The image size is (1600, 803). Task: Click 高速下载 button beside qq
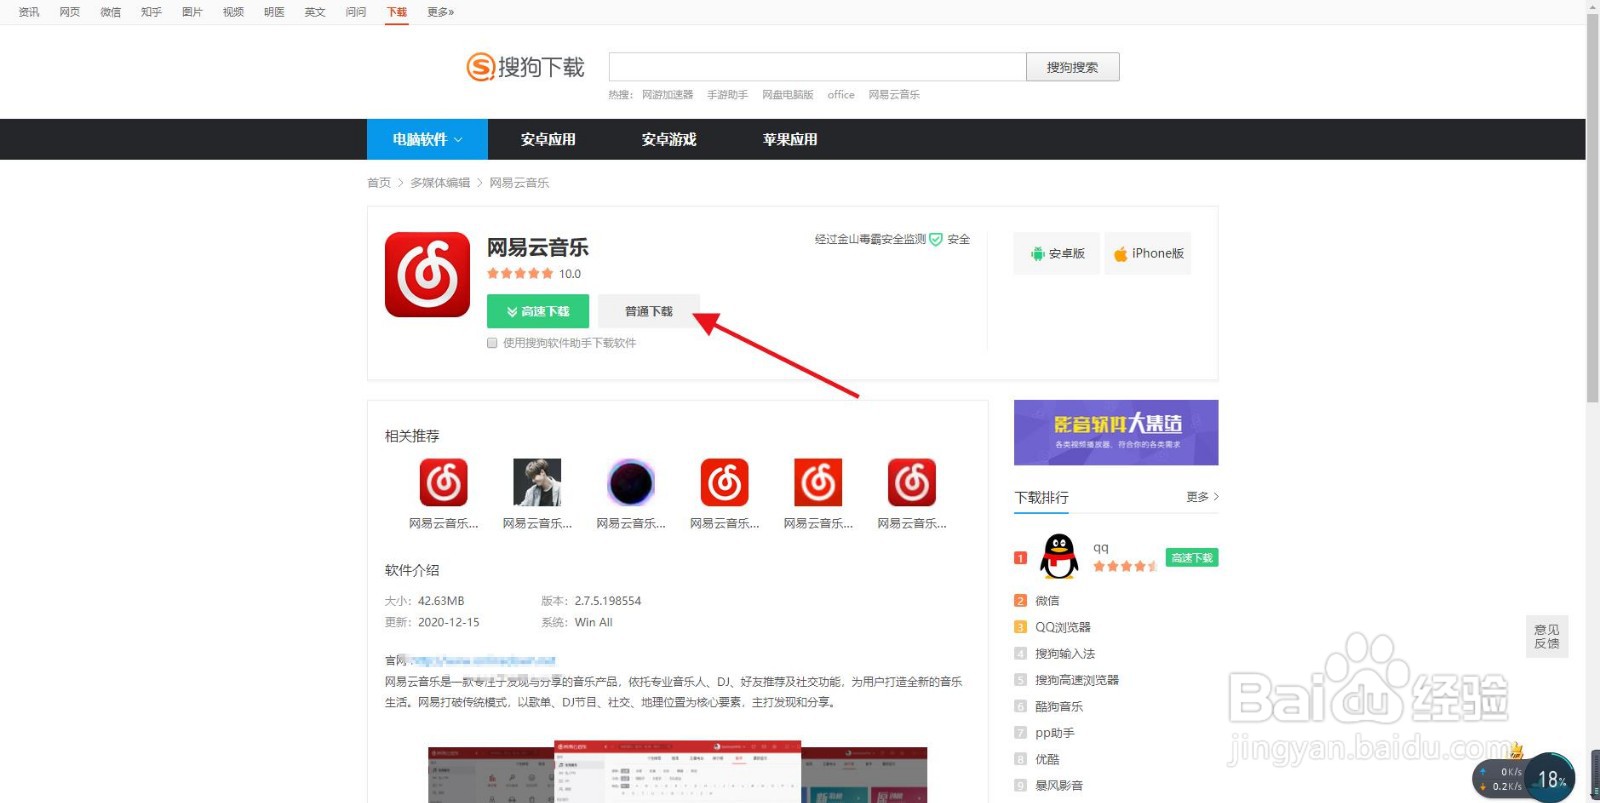coord(1192,558)
